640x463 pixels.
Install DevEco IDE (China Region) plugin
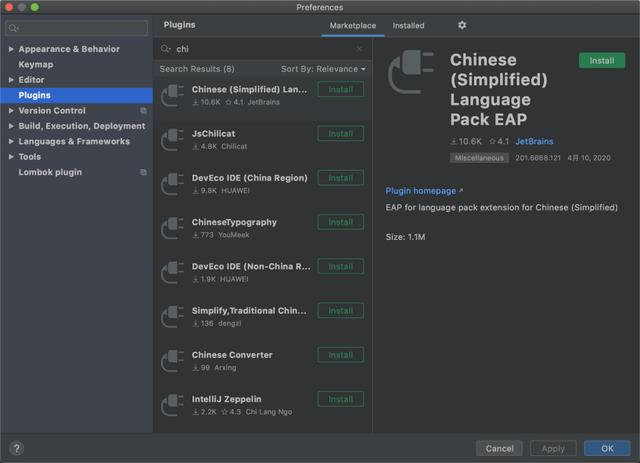pos(340,178)
